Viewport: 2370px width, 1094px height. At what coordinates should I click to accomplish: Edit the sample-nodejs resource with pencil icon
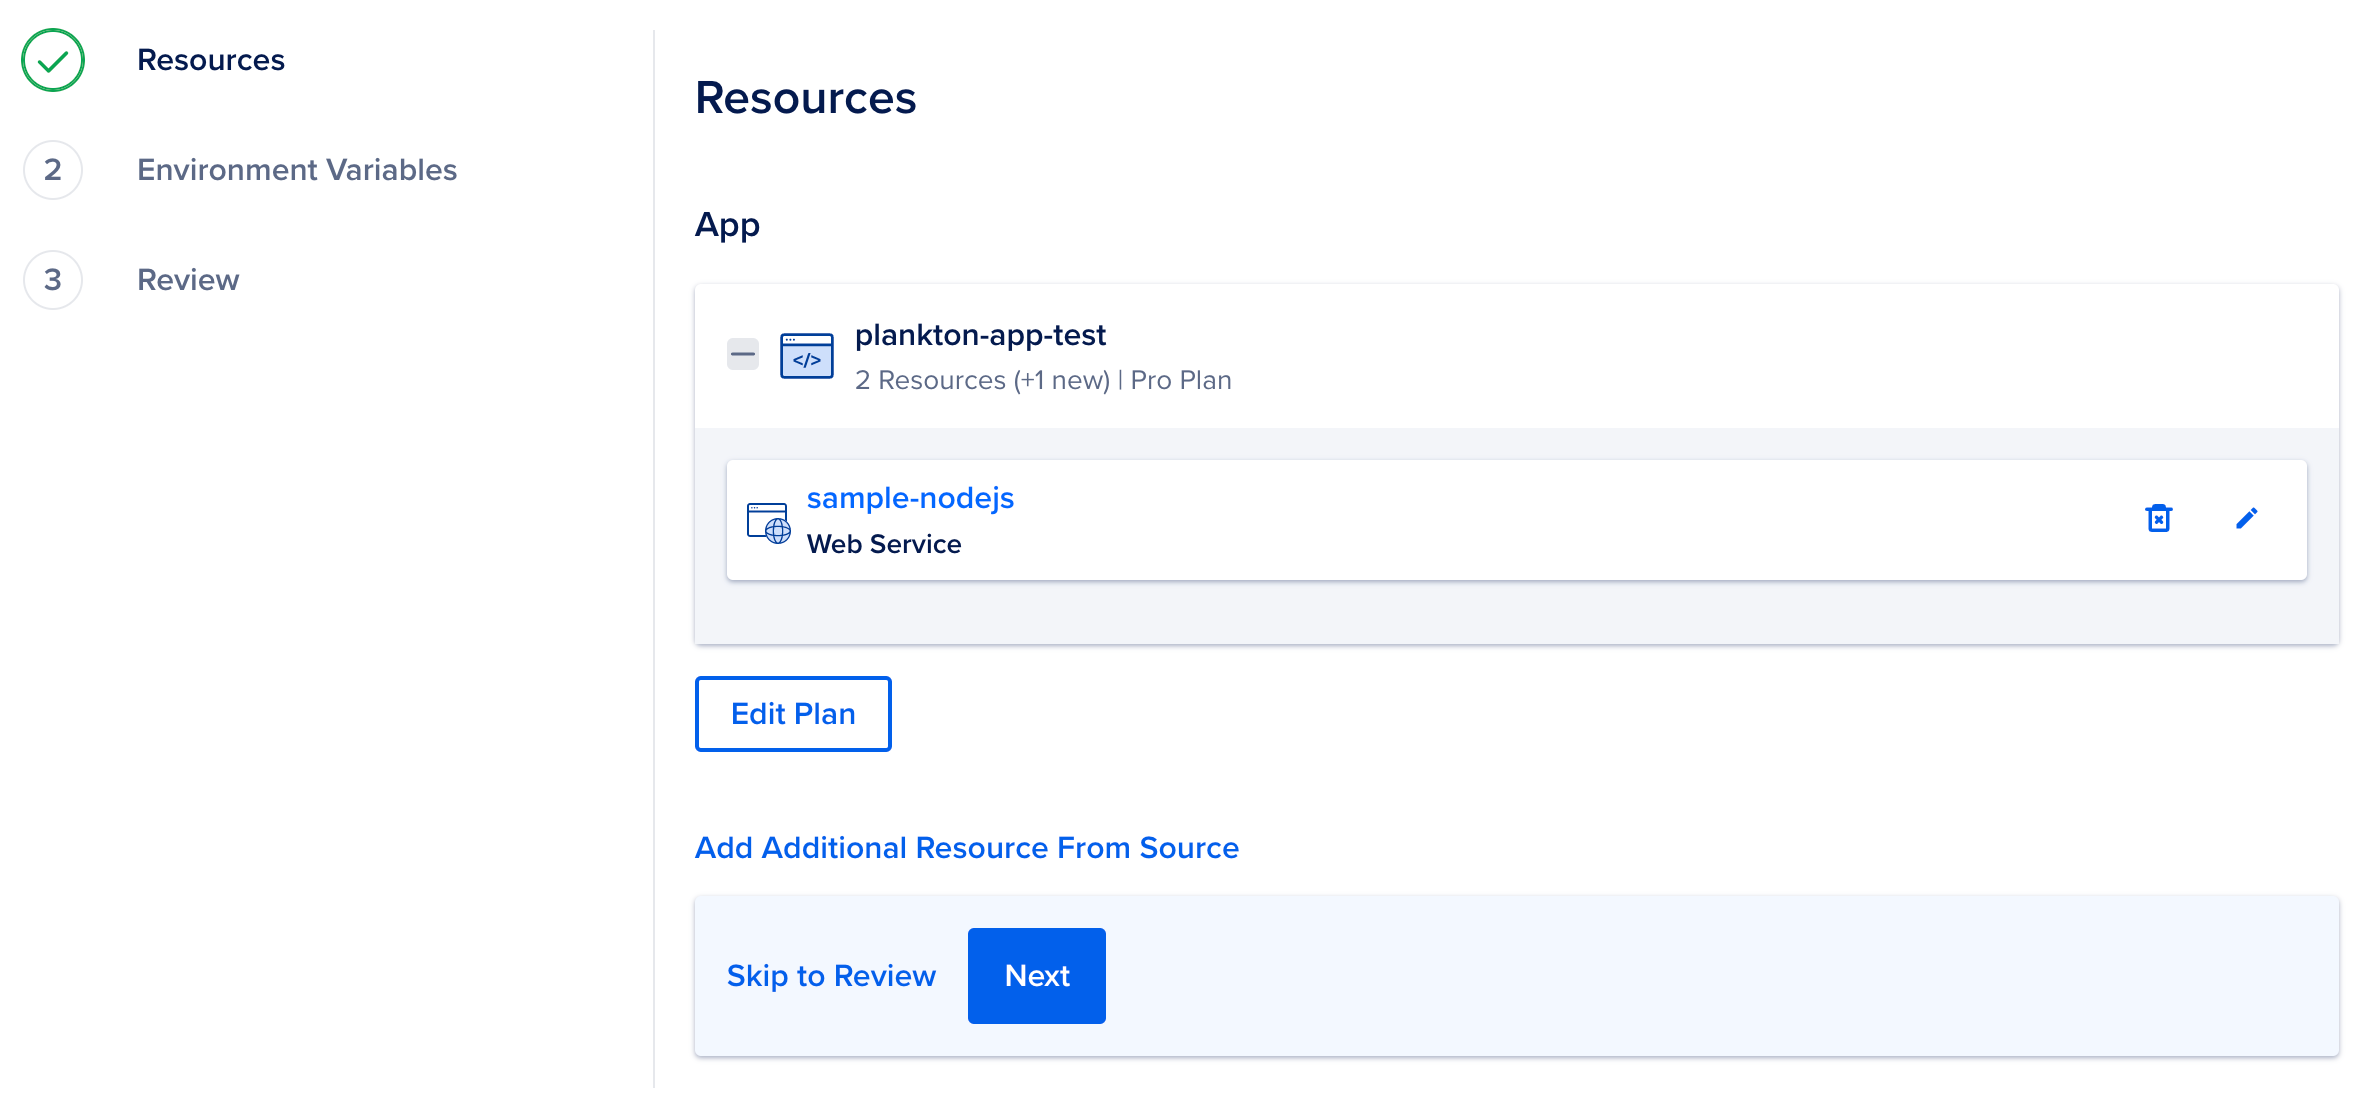pos(2246,518)
